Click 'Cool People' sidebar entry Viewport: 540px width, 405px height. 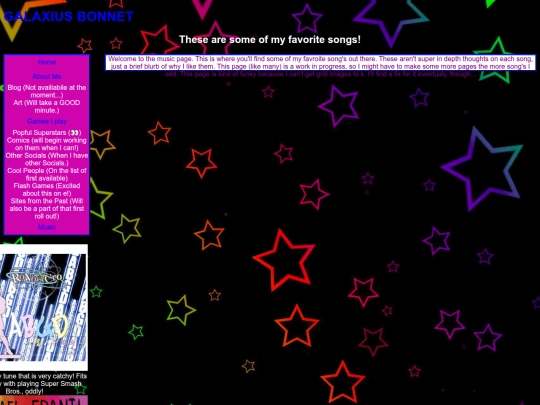click(x=47, y=174)
